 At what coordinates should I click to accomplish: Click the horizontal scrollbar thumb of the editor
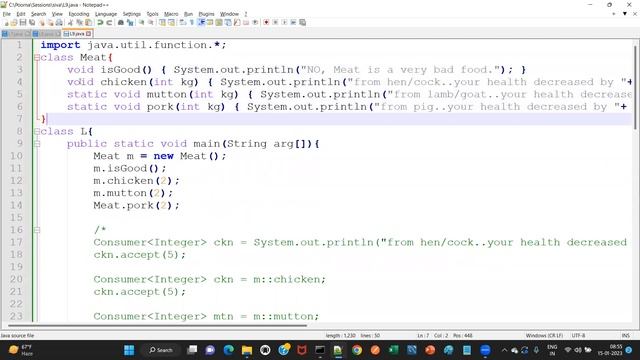pos(157,325)
